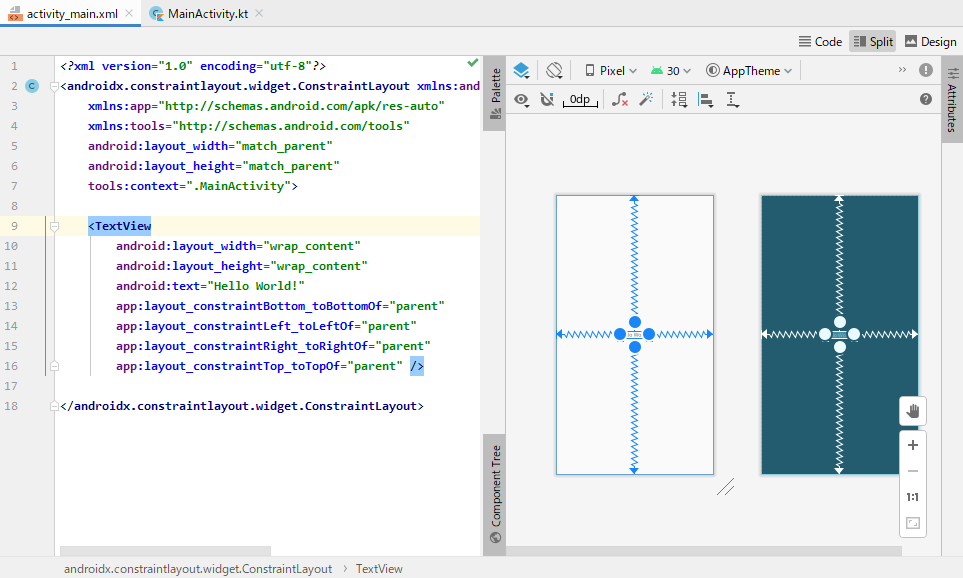Image resolution: width=963 pixels, height=578 pixels.
Task: Click the tools:context=".MainActivity" attribute
Action: (x=192, y=186)
